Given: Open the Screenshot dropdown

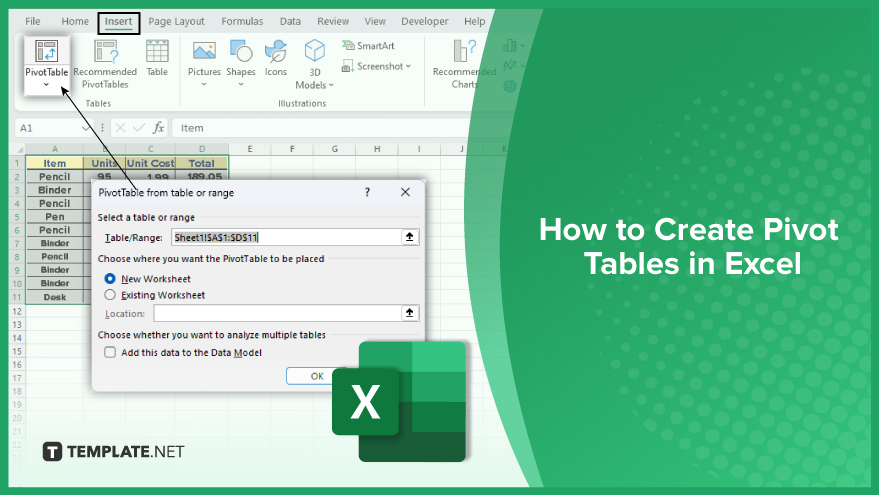Looking at the screenshot, I should (x=376, y=66).
